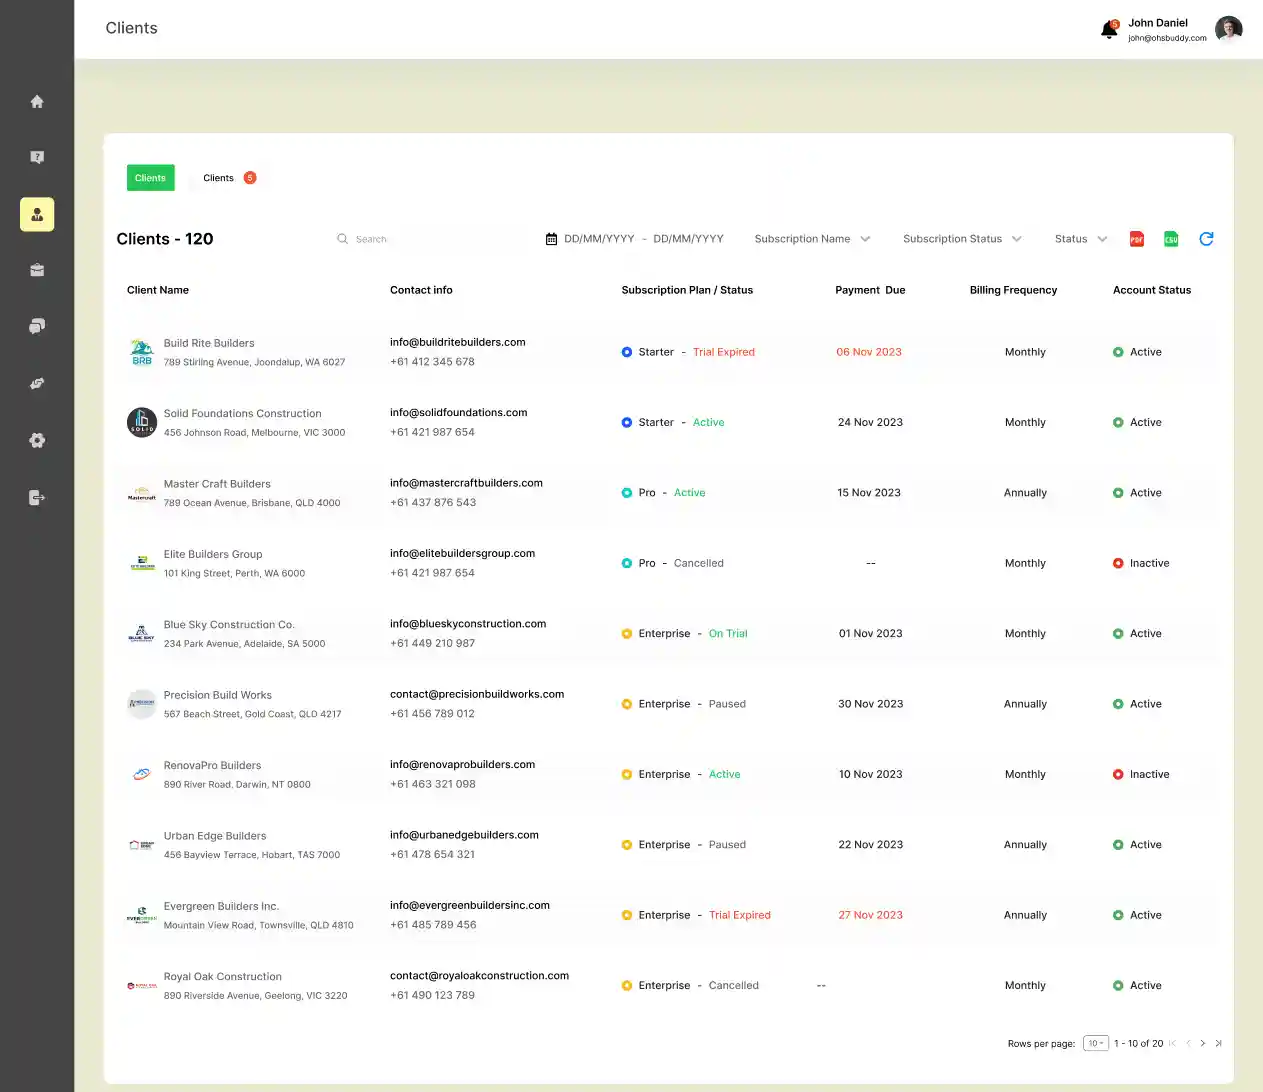Open the Build Rite Builders client
This screenshot has height=1092, width=1263.
click(x=209, y=343)
